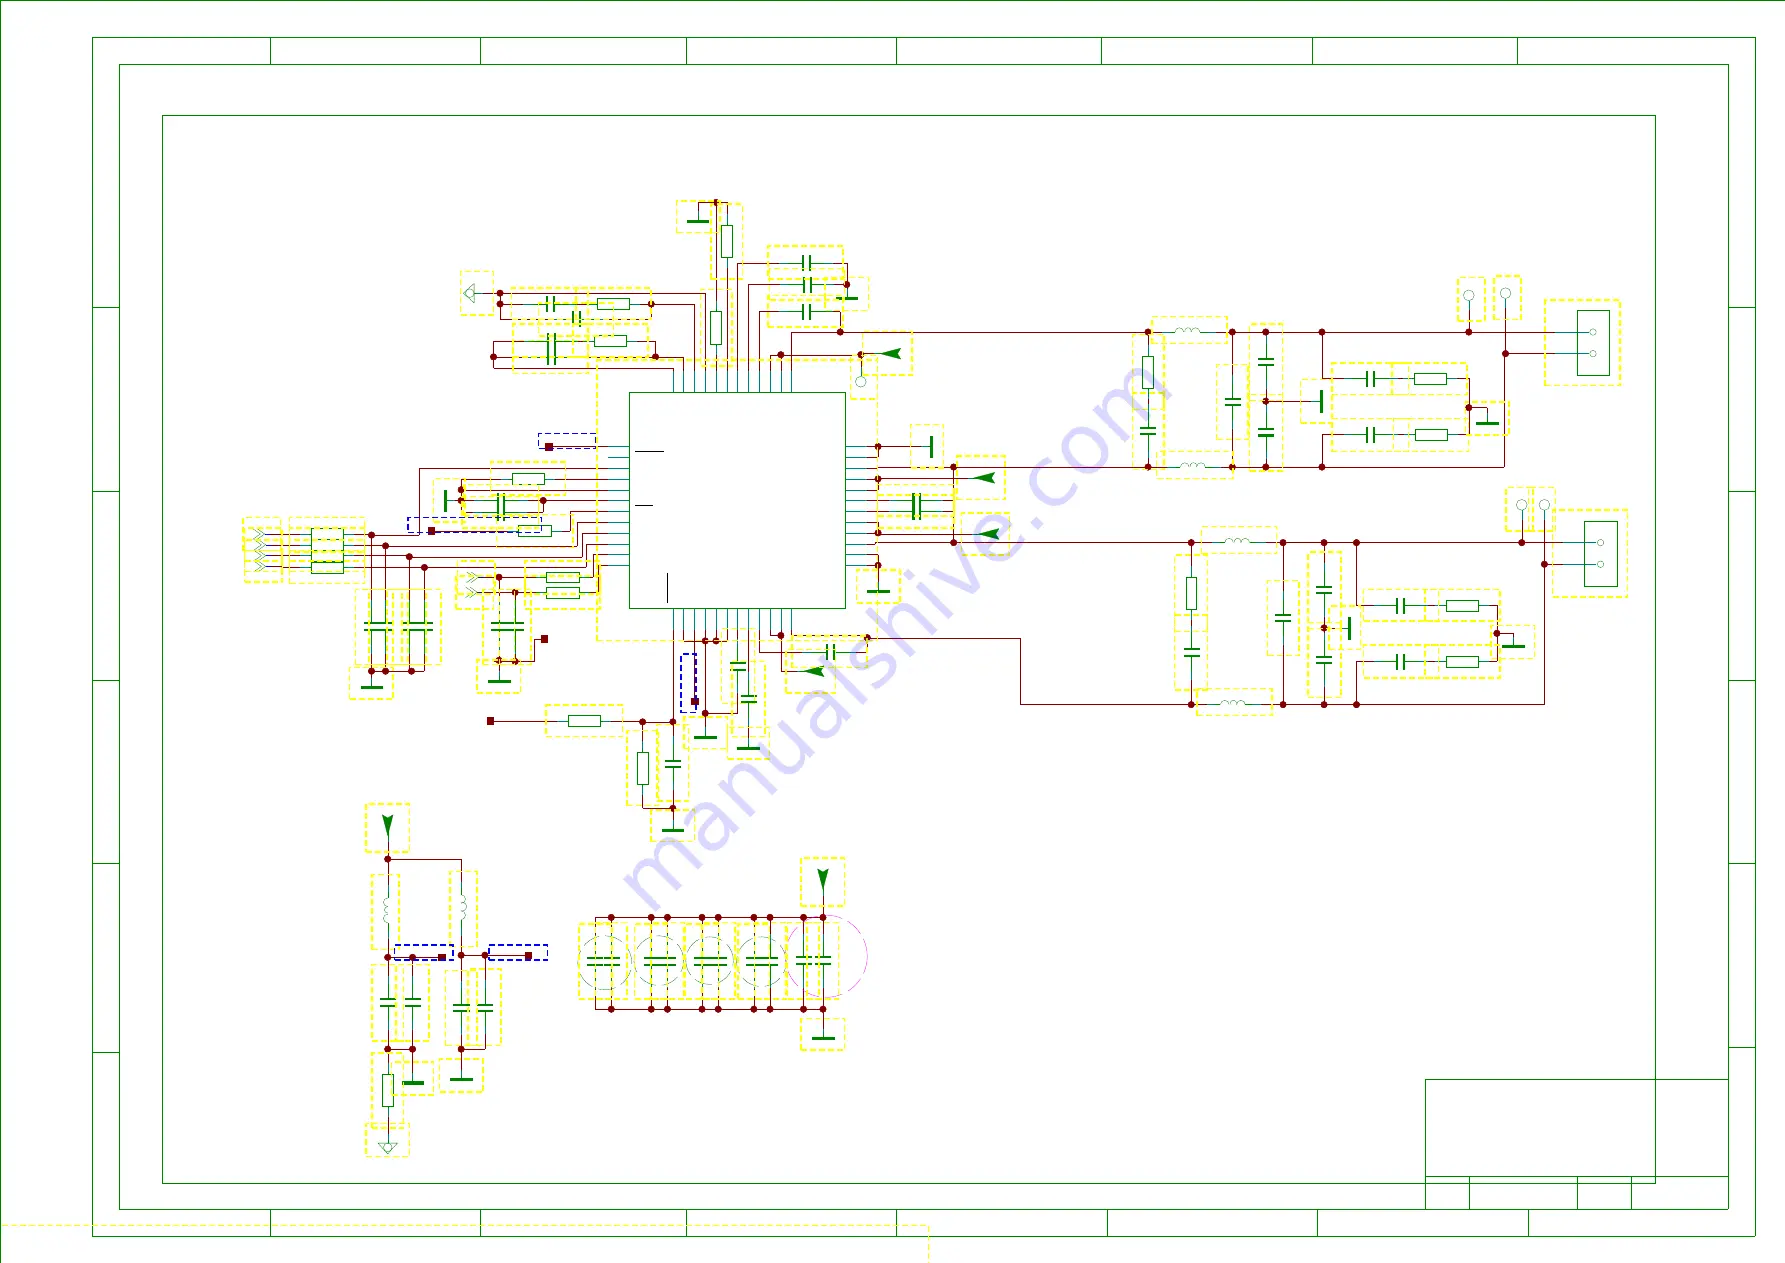Select the left vertical inductor in bottom-left circuit
1785x1263 pixels.
386,910
